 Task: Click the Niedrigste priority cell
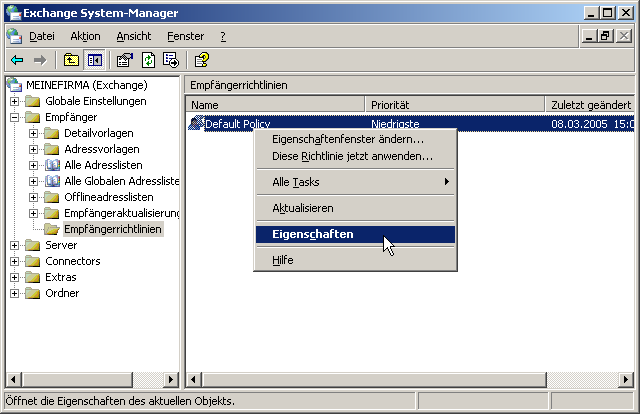click(395, 124)
